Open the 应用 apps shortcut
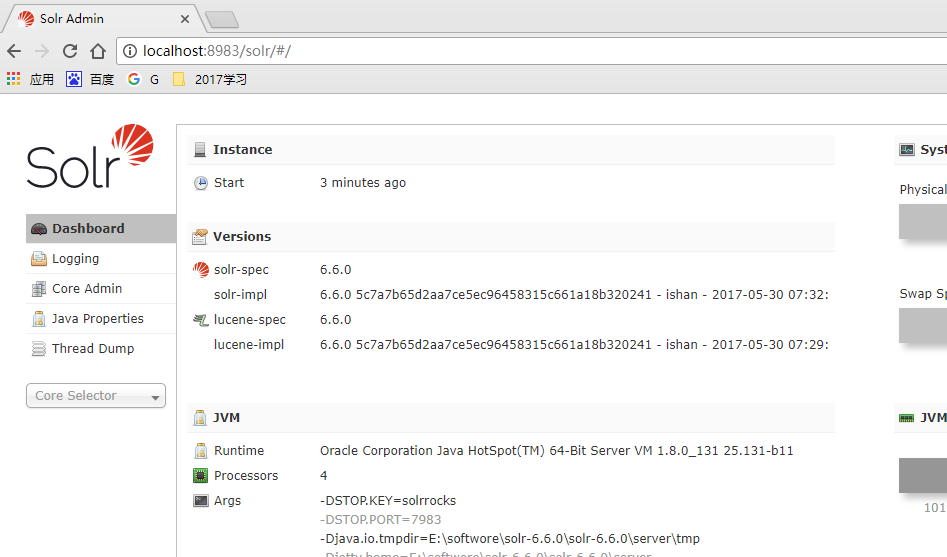The width and height of the screenshot is (947, 557). point(30,79)
